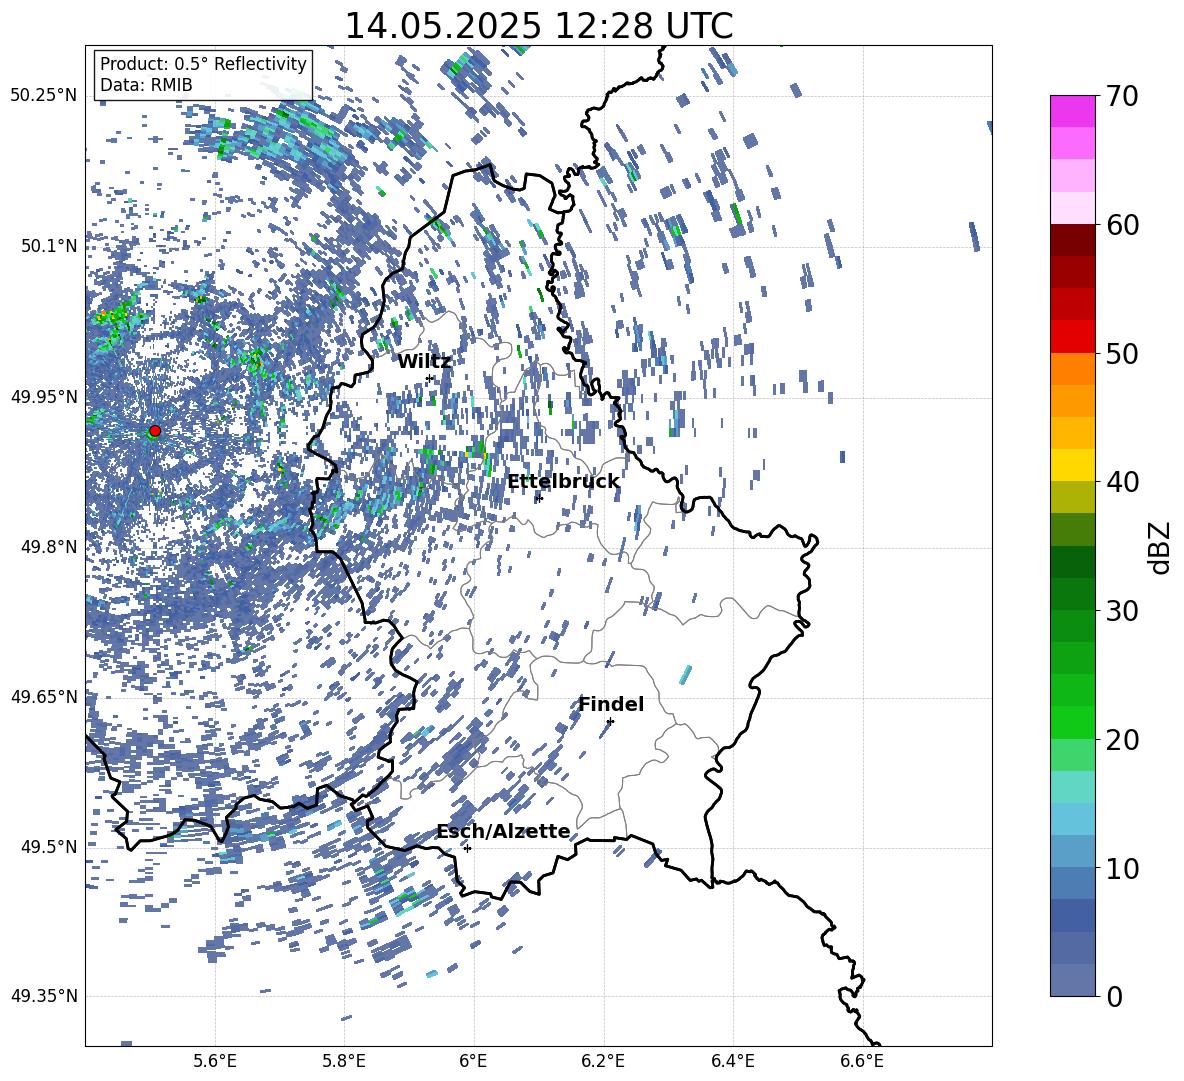The width and height of the screenshot is (1184, 1081).
Task: Click the red radar location marker
Action: pos(155,431)
